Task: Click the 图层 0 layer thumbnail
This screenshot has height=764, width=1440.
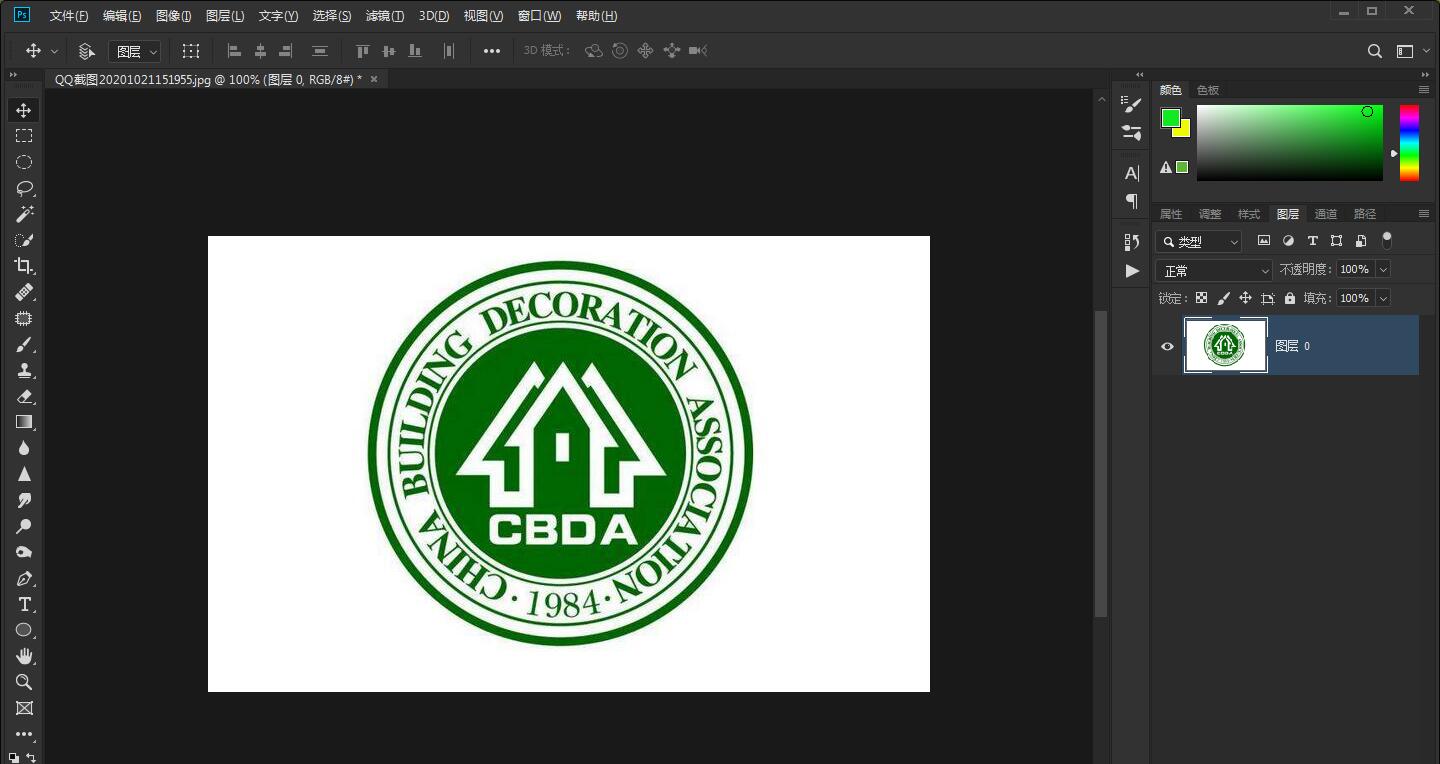Action: [x=1225, y=345]
